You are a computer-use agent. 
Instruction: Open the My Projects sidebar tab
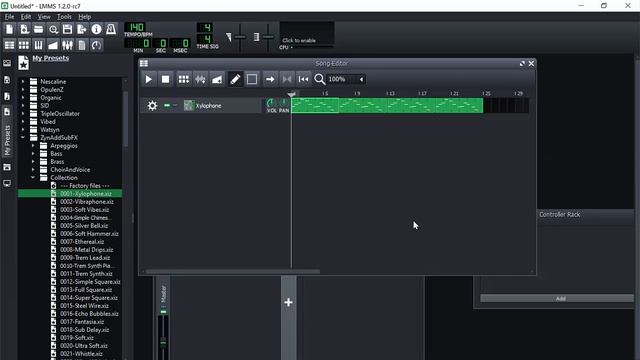7,80
